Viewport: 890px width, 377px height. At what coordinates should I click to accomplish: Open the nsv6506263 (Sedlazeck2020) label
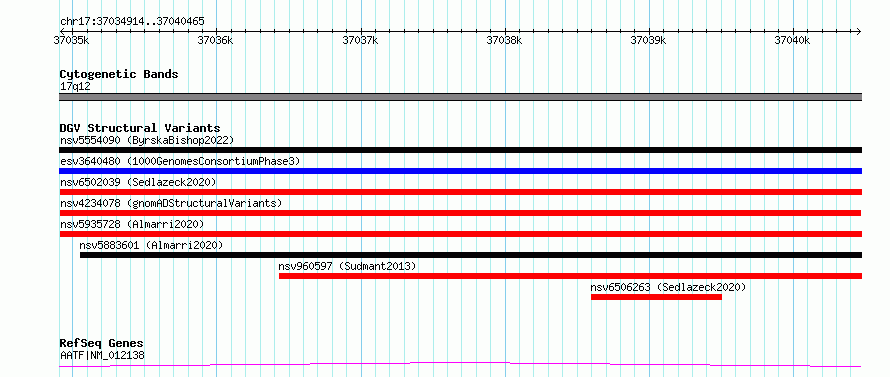coord(668,287)
